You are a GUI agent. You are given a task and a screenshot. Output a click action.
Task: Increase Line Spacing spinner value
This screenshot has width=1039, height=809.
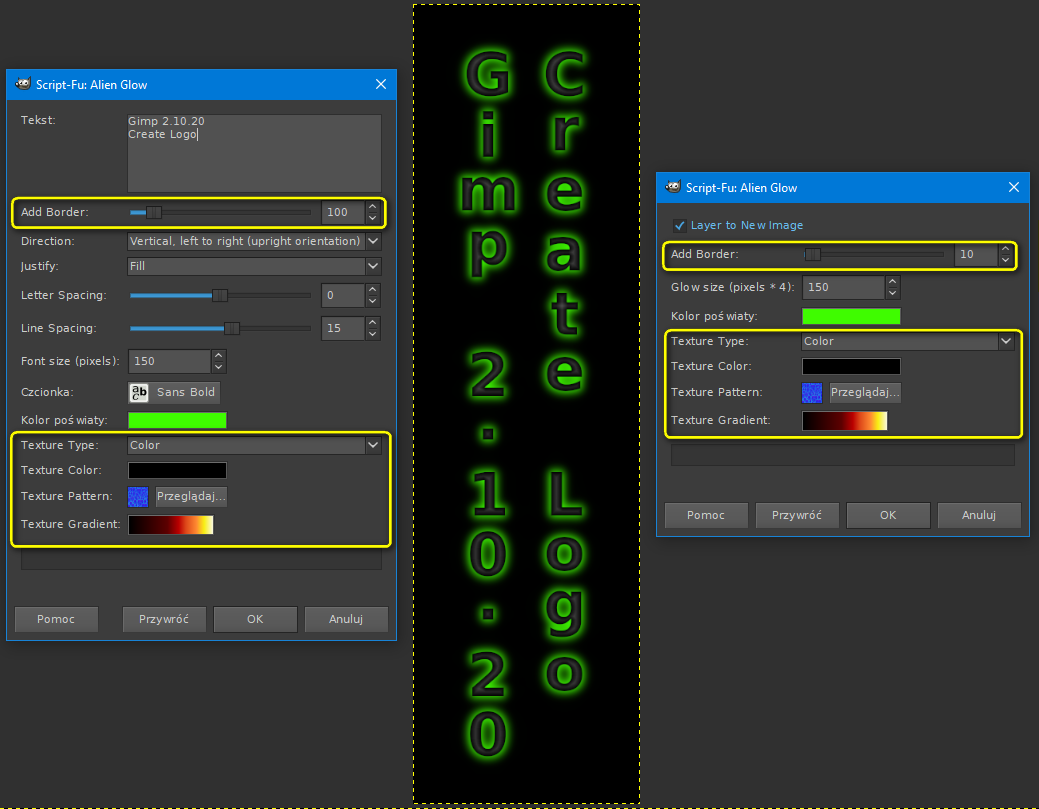372,323
